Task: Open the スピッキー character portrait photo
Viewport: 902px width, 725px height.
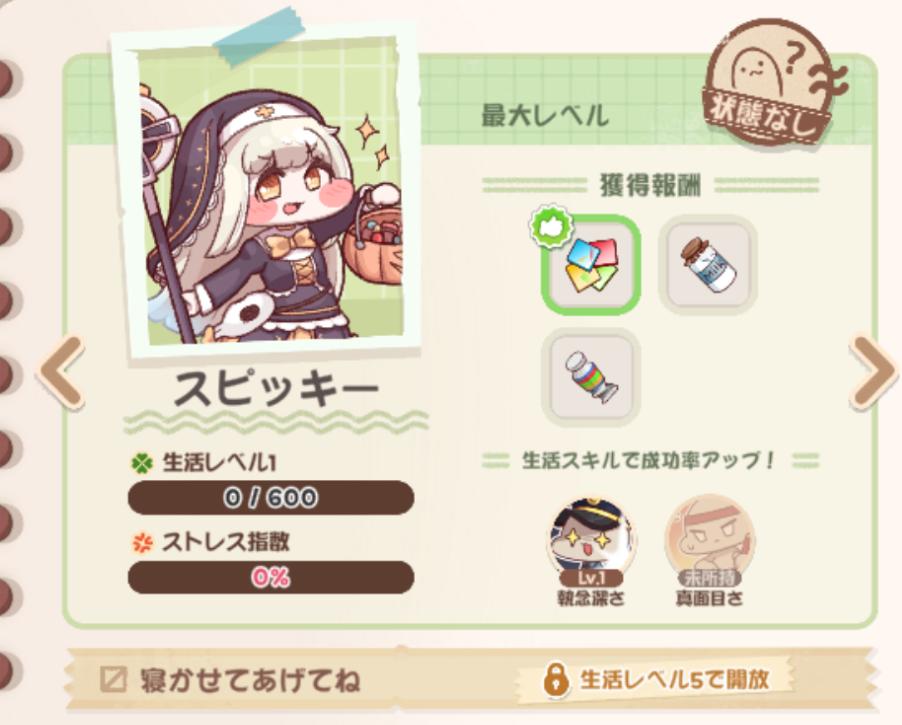Action: click(266, 194)
